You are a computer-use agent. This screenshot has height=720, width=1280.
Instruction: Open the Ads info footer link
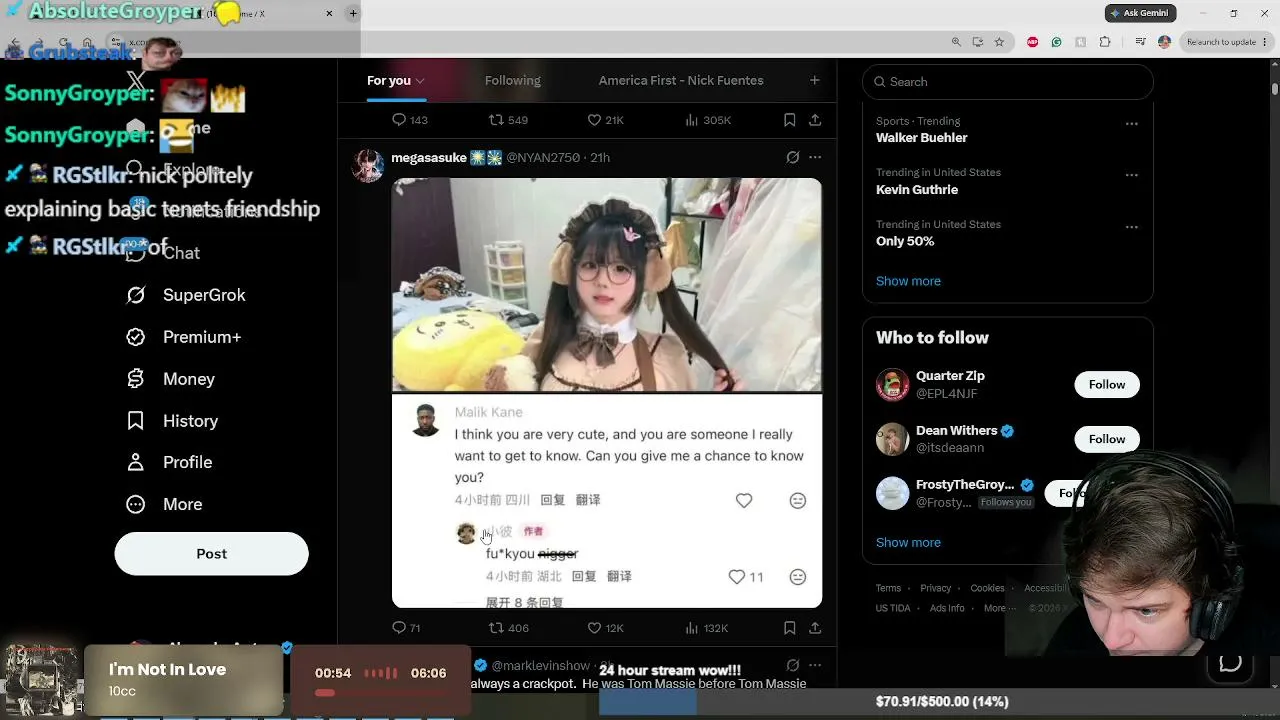click(x=947, y=608)
